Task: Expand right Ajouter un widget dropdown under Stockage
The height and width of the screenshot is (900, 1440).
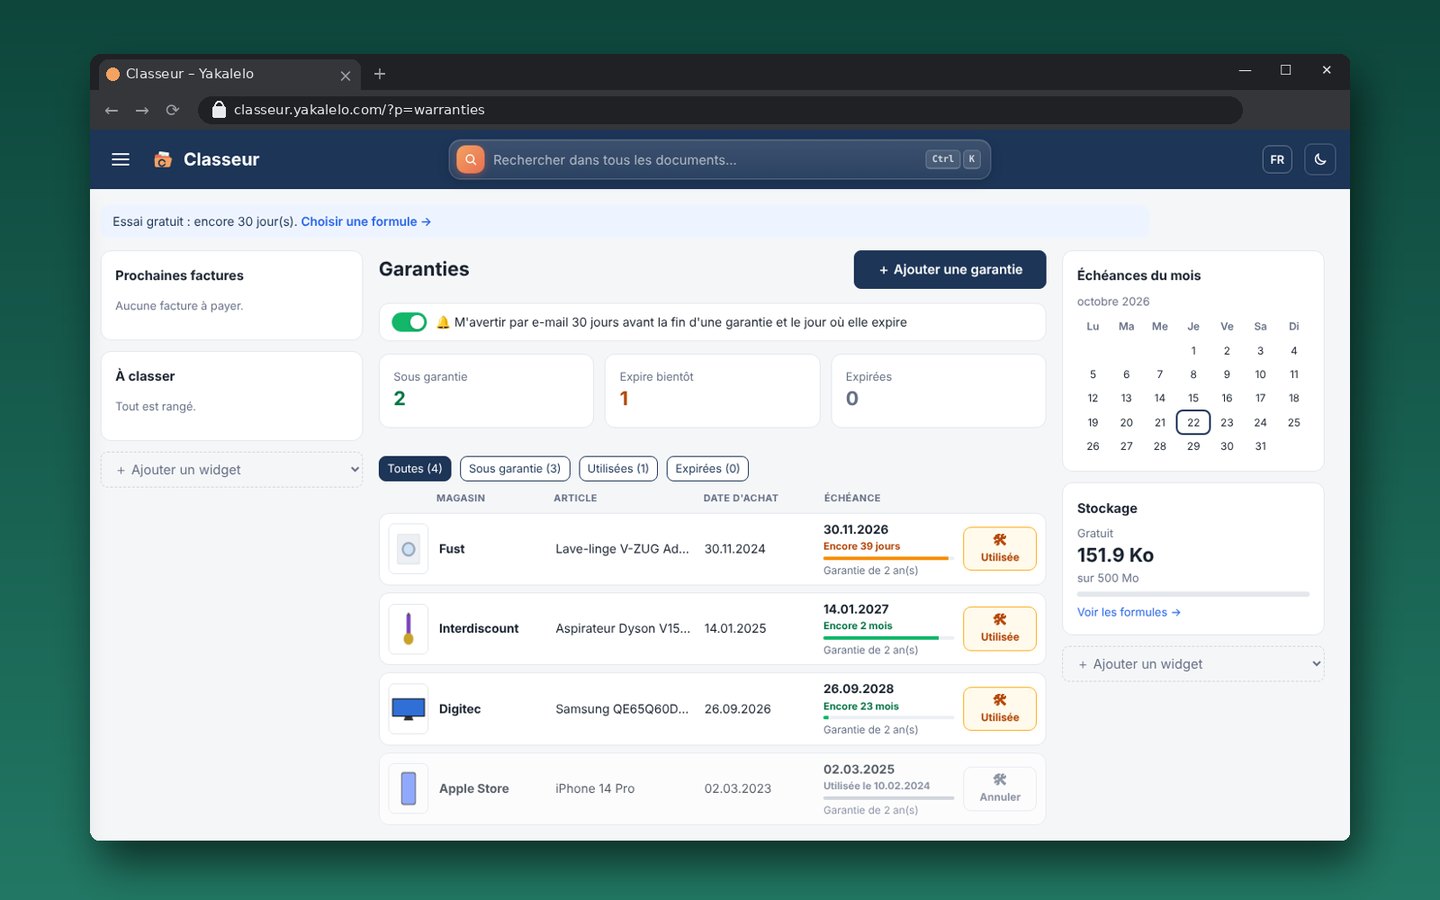Action: coord(1193,664)
